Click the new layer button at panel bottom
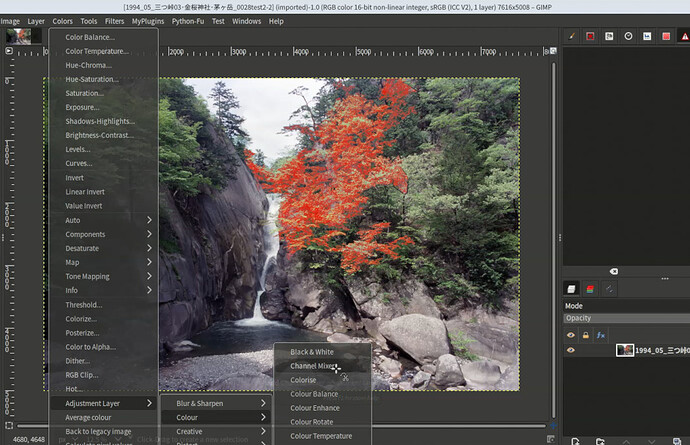This screenshot has width=690, height=445. coord(575,441)
